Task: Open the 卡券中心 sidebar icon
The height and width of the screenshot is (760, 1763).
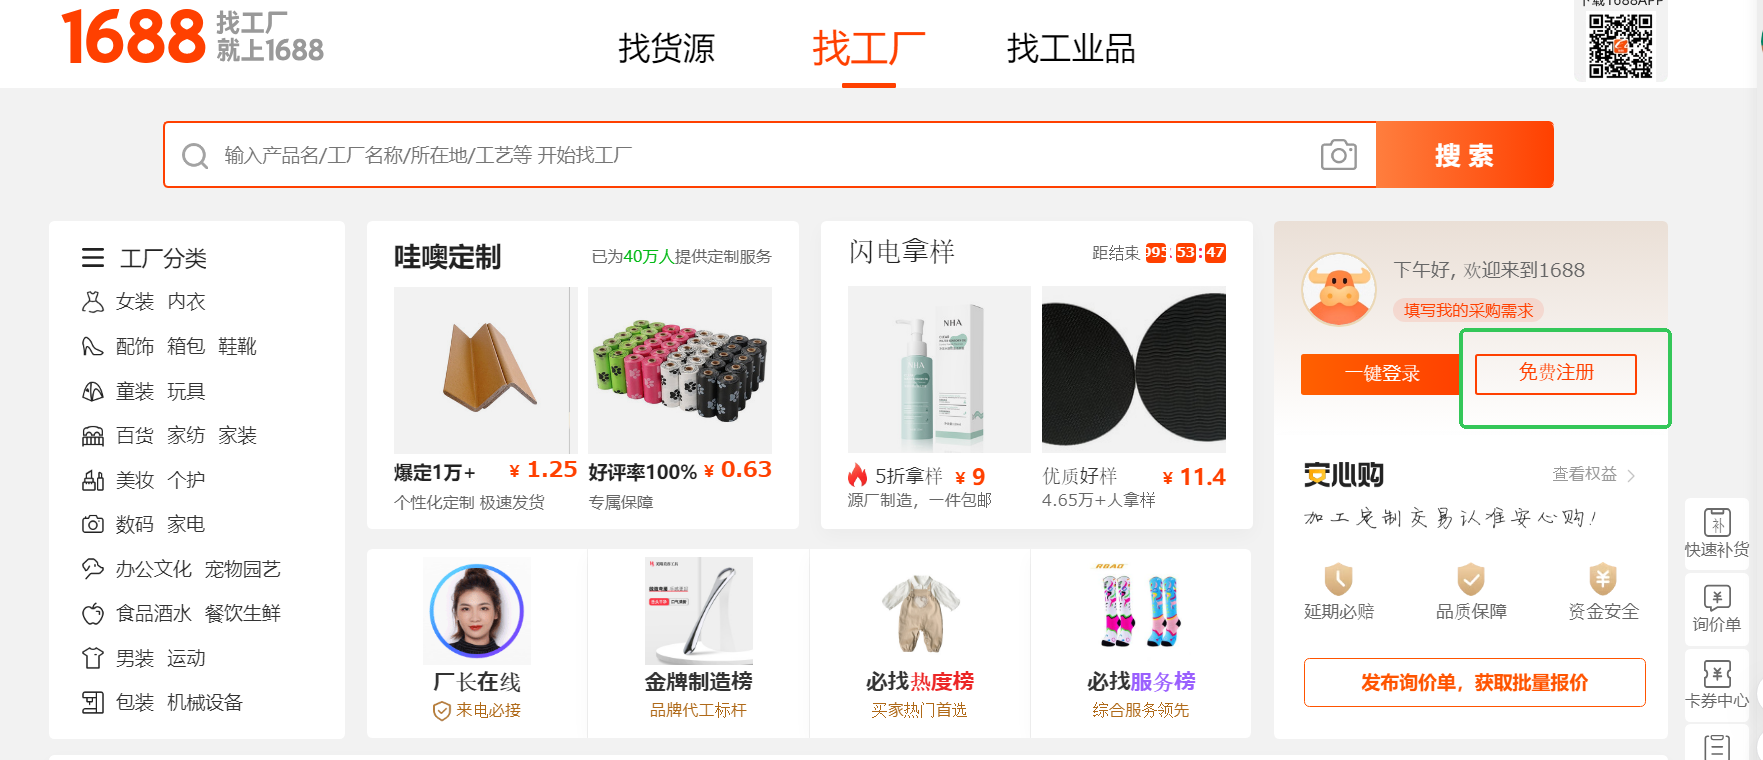Action: point(1717,674)
